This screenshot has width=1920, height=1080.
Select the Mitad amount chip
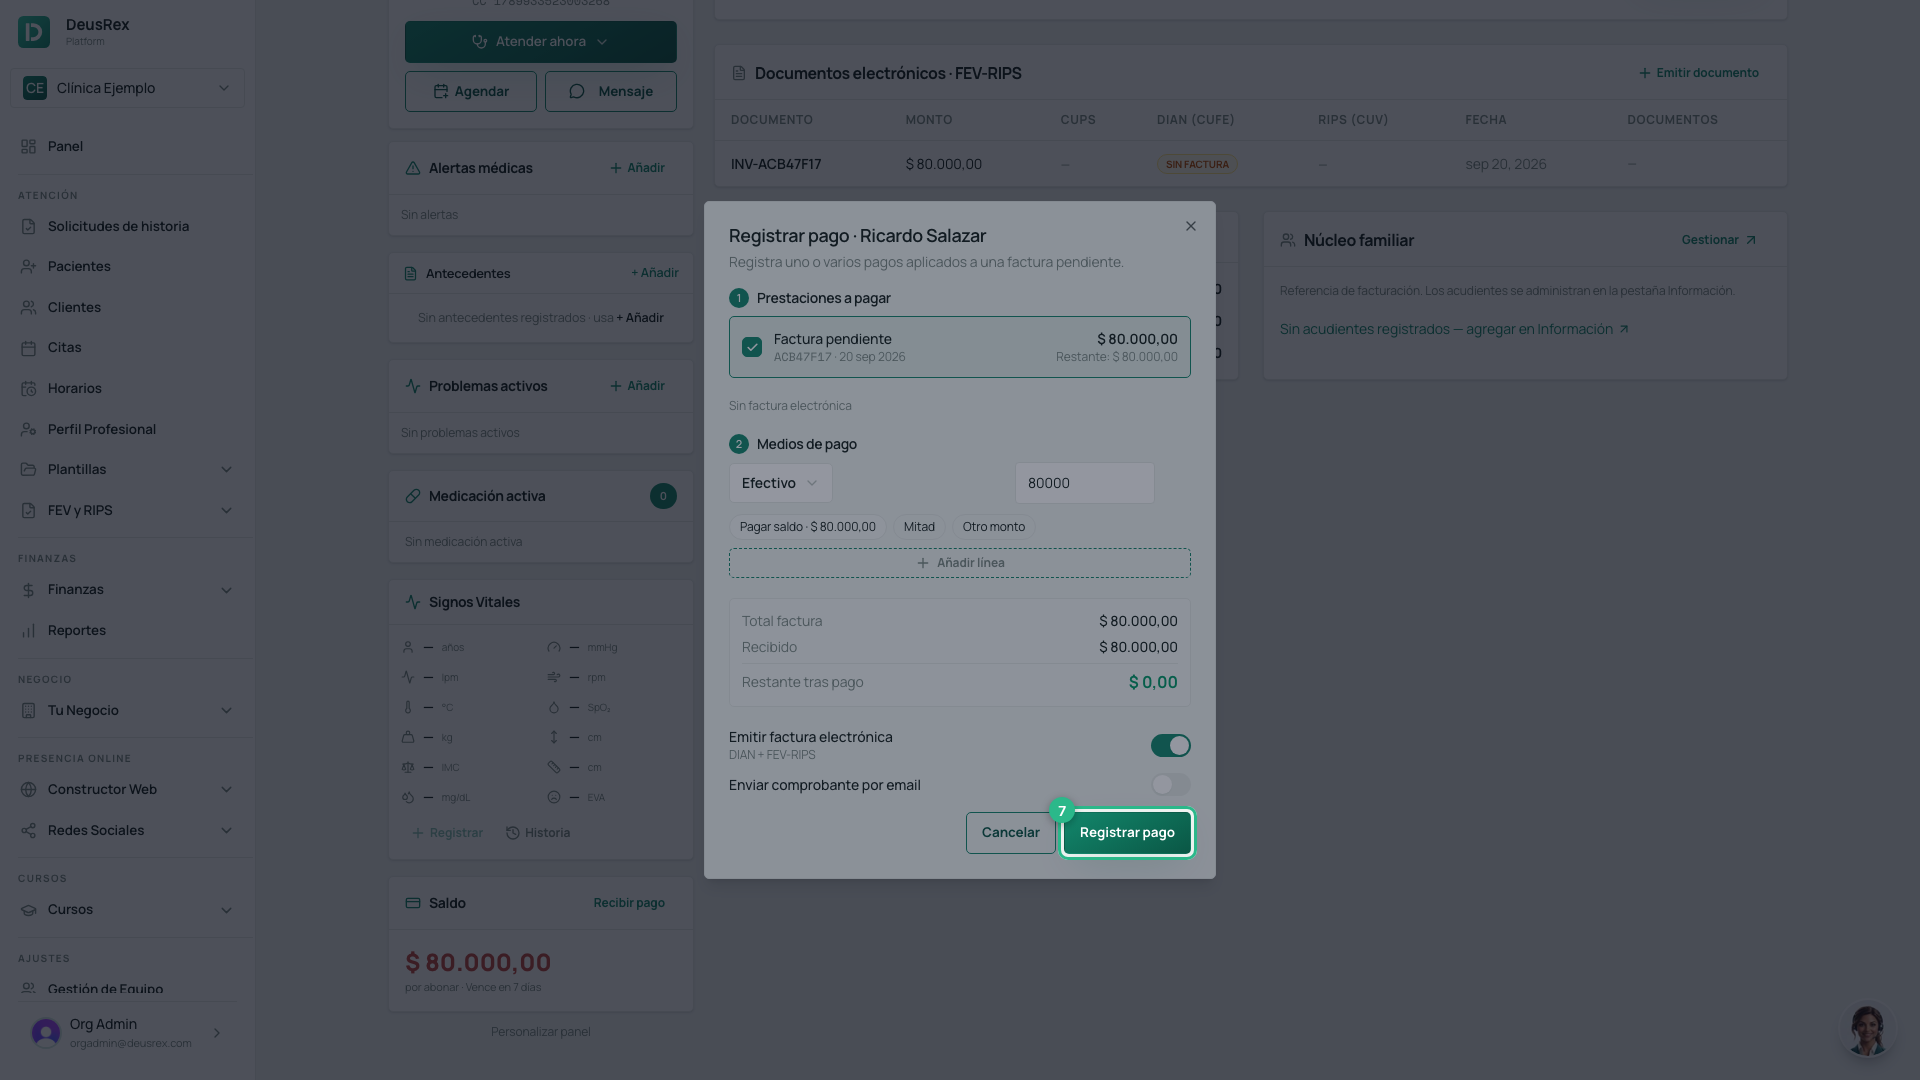(919, 527)
